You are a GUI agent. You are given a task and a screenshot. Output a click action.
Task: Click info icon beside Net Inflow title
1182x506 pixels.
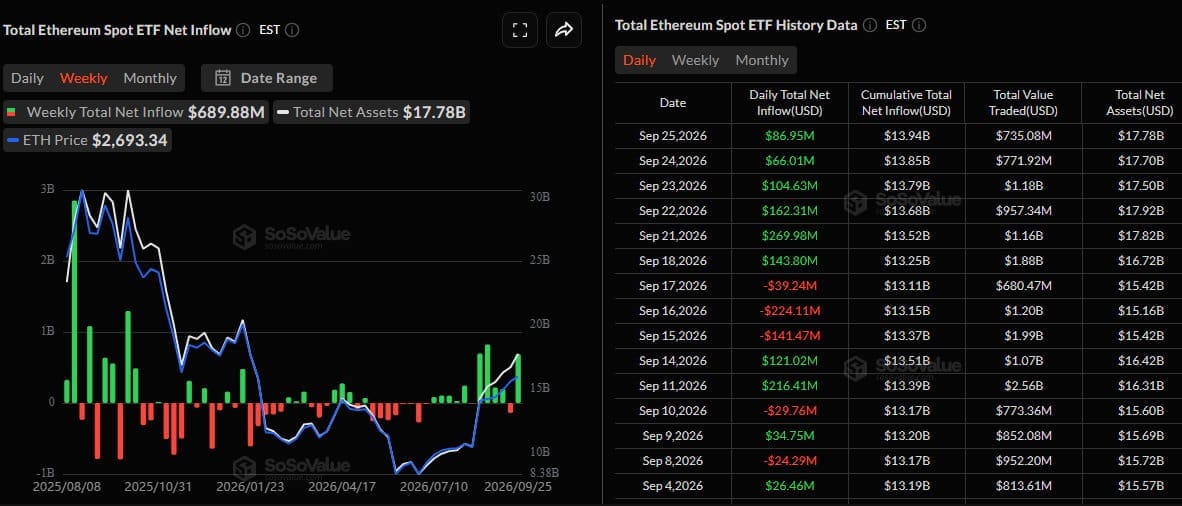(x=243, y=30)
